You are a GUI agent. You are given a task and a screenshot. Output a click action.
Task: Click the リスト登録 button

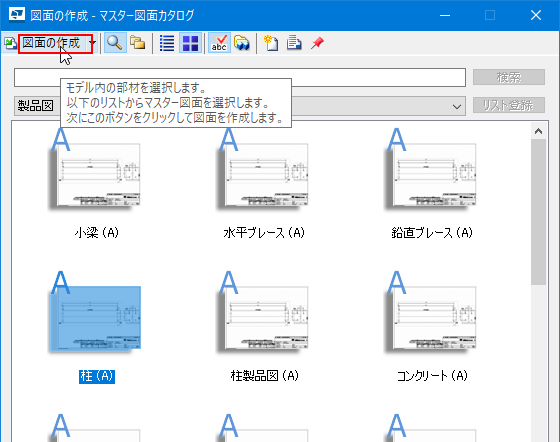pos(509,105)
